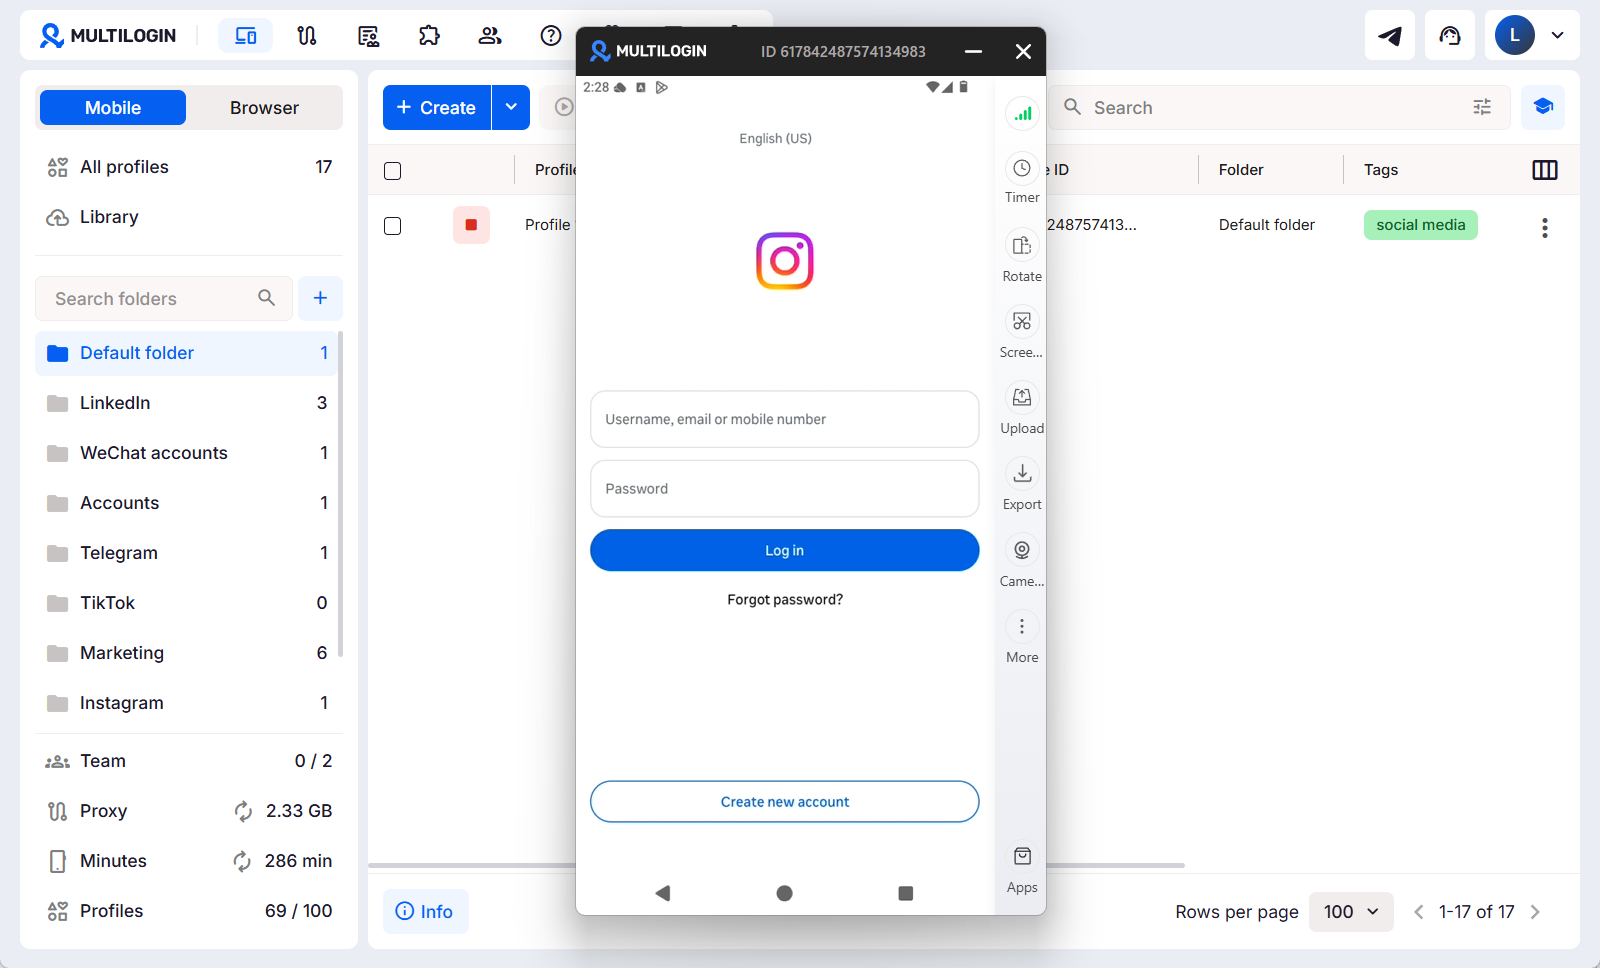Image resolution: width=1600 pixels, height=968 pixels.
Task: Click the graduation cap learning icon
Action: (x=1543, y=107)
